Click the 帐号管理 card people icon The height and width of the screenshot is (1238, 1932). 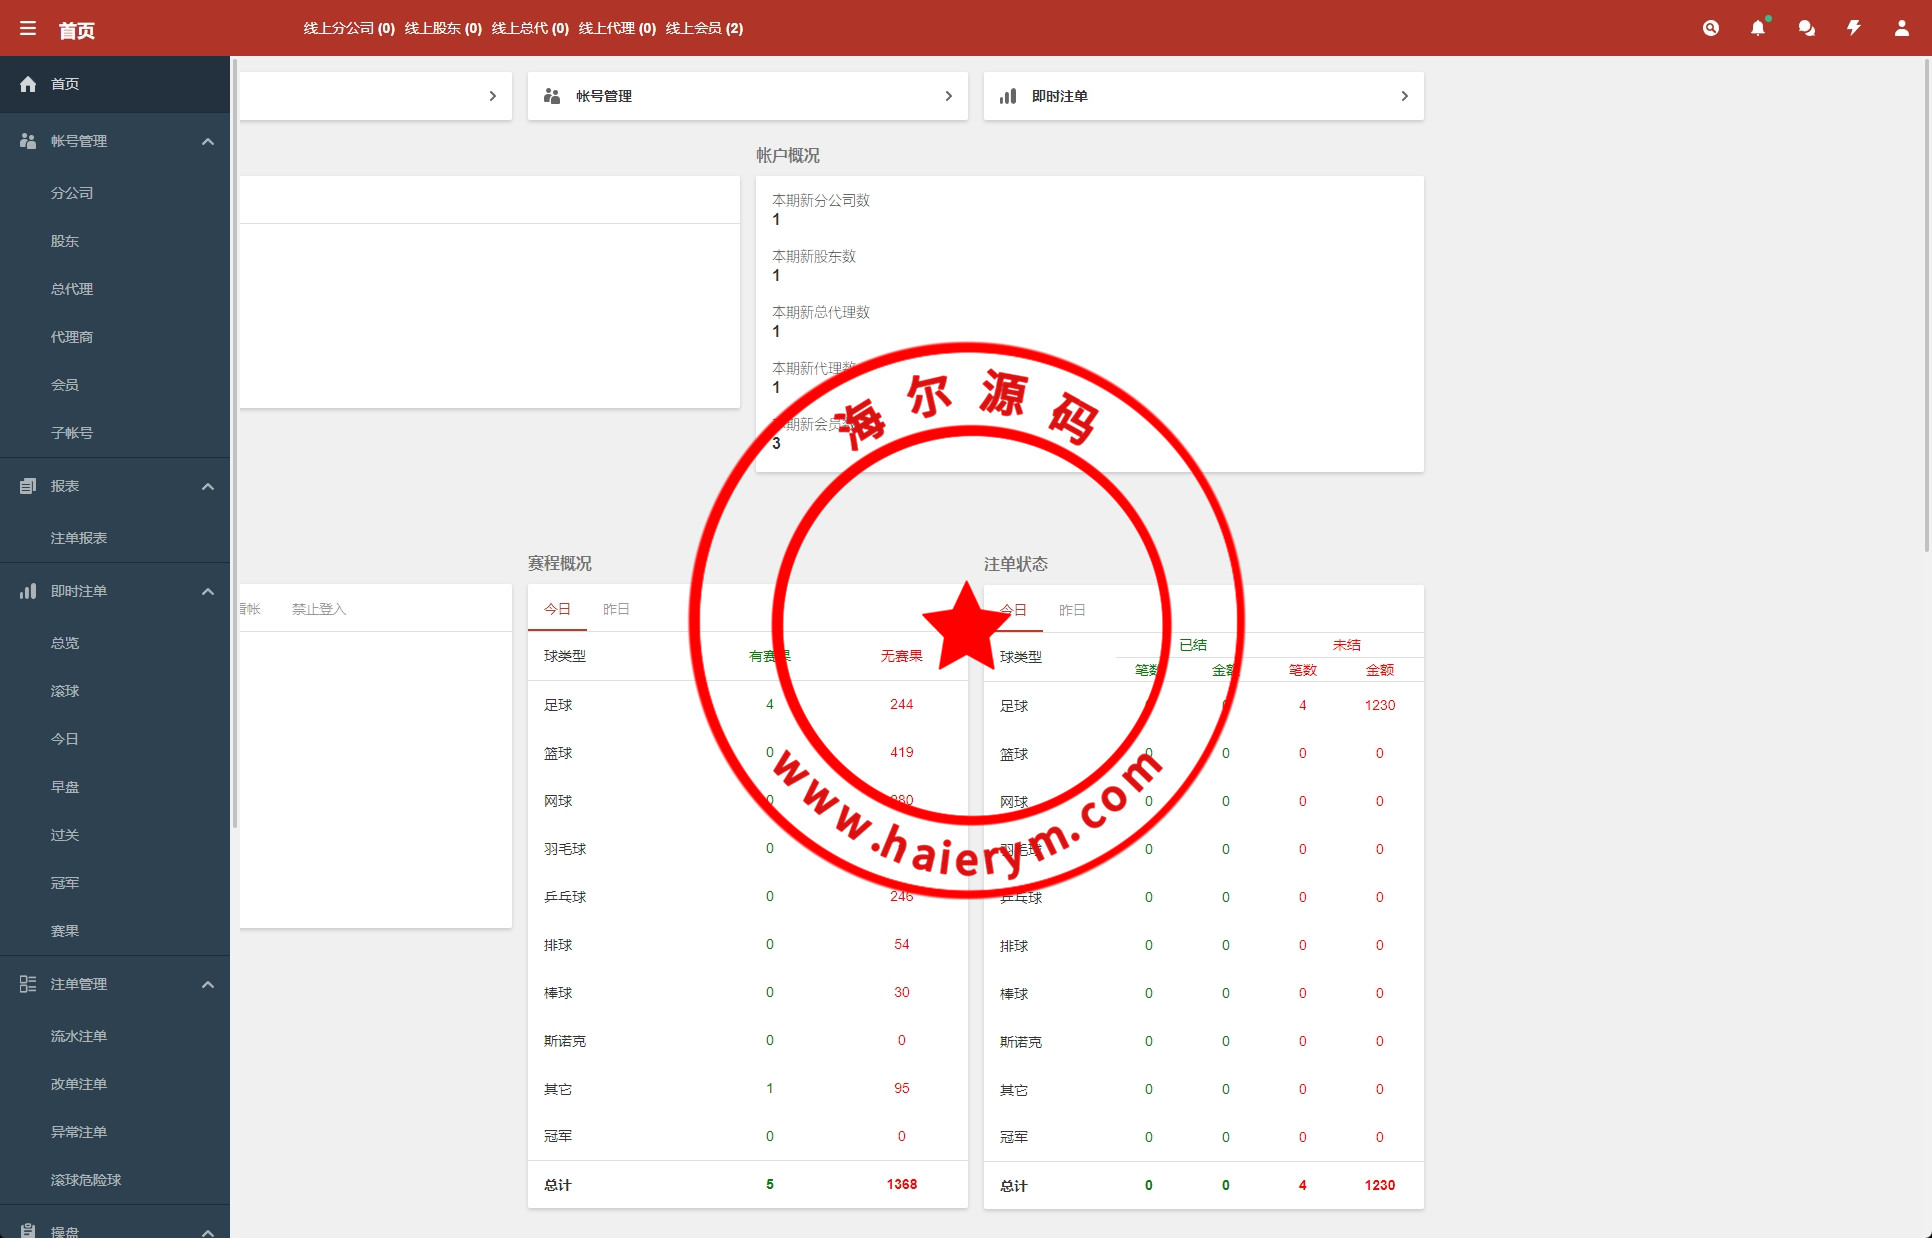[x=552, y=96]
